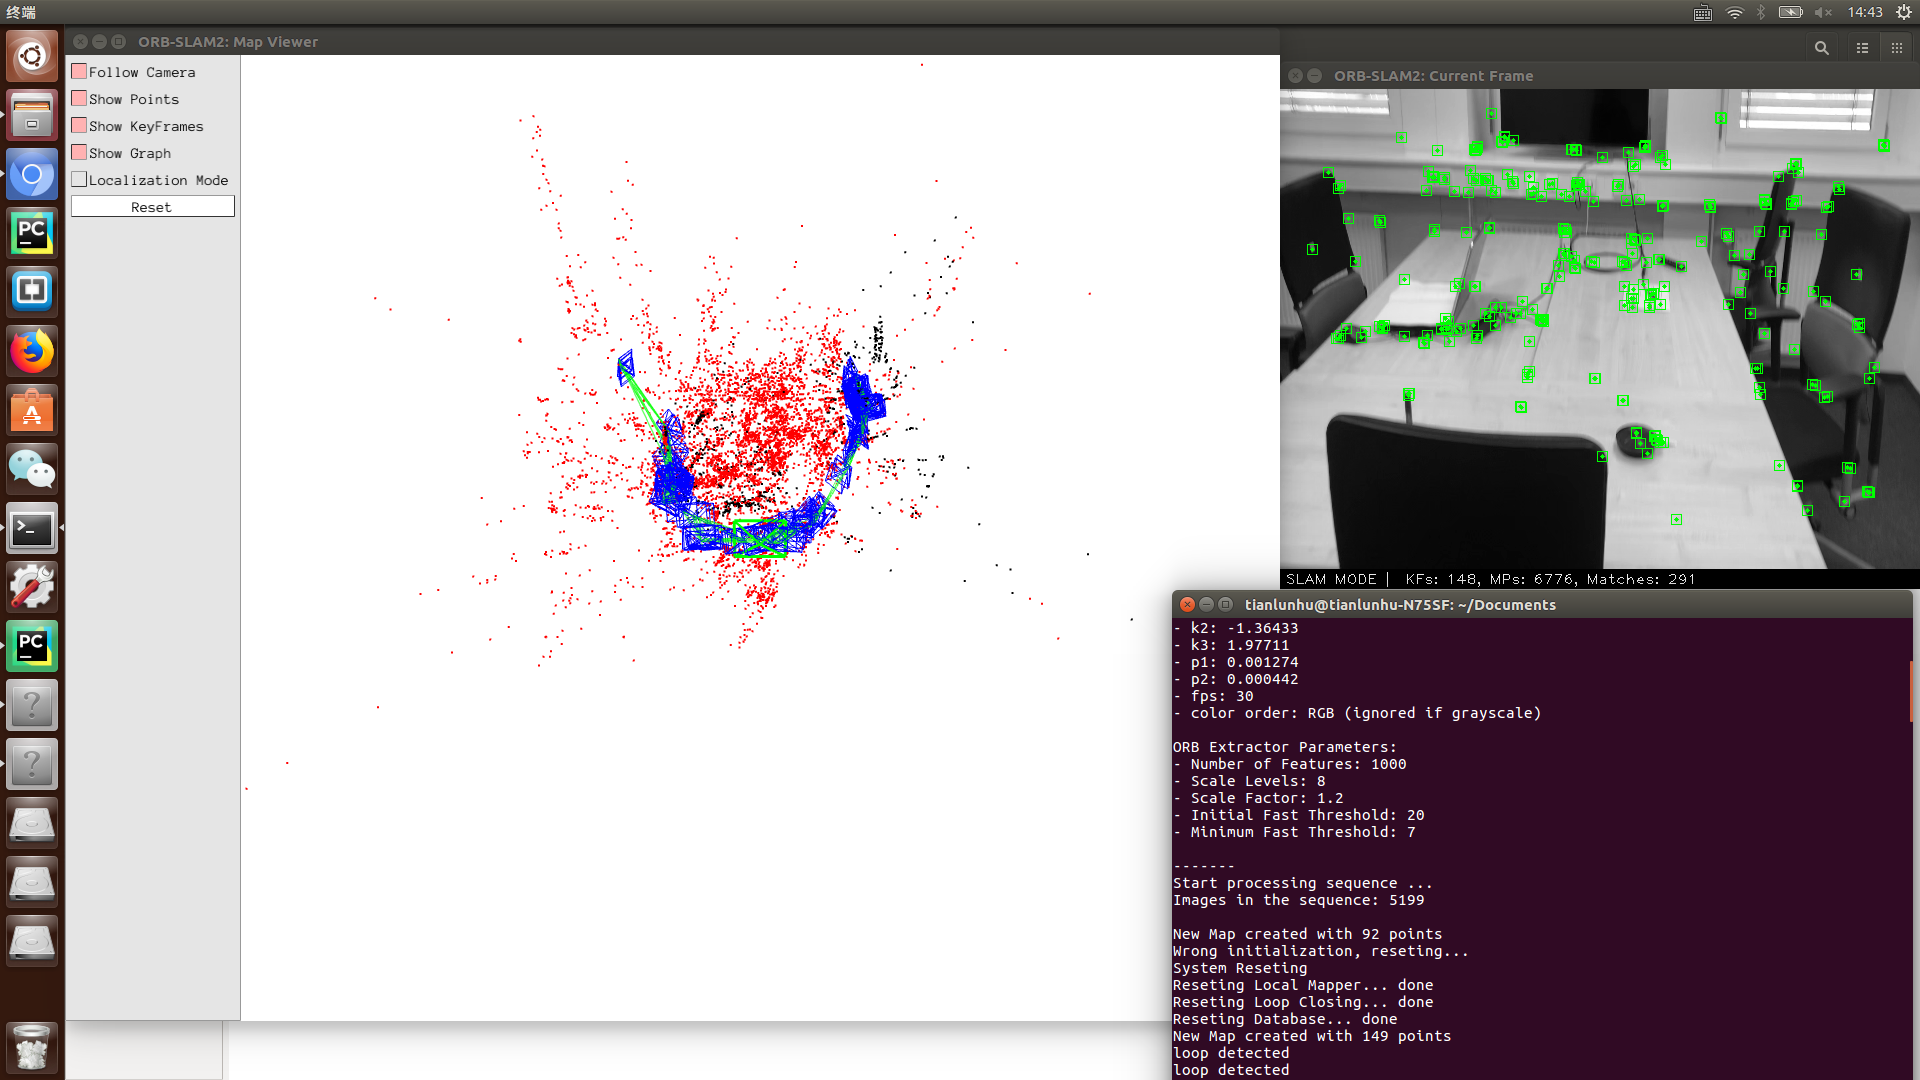Open the 终端 menu in the top bar
The width and height of the screenshot is (1920, 1080).
(x=20, y=12)
